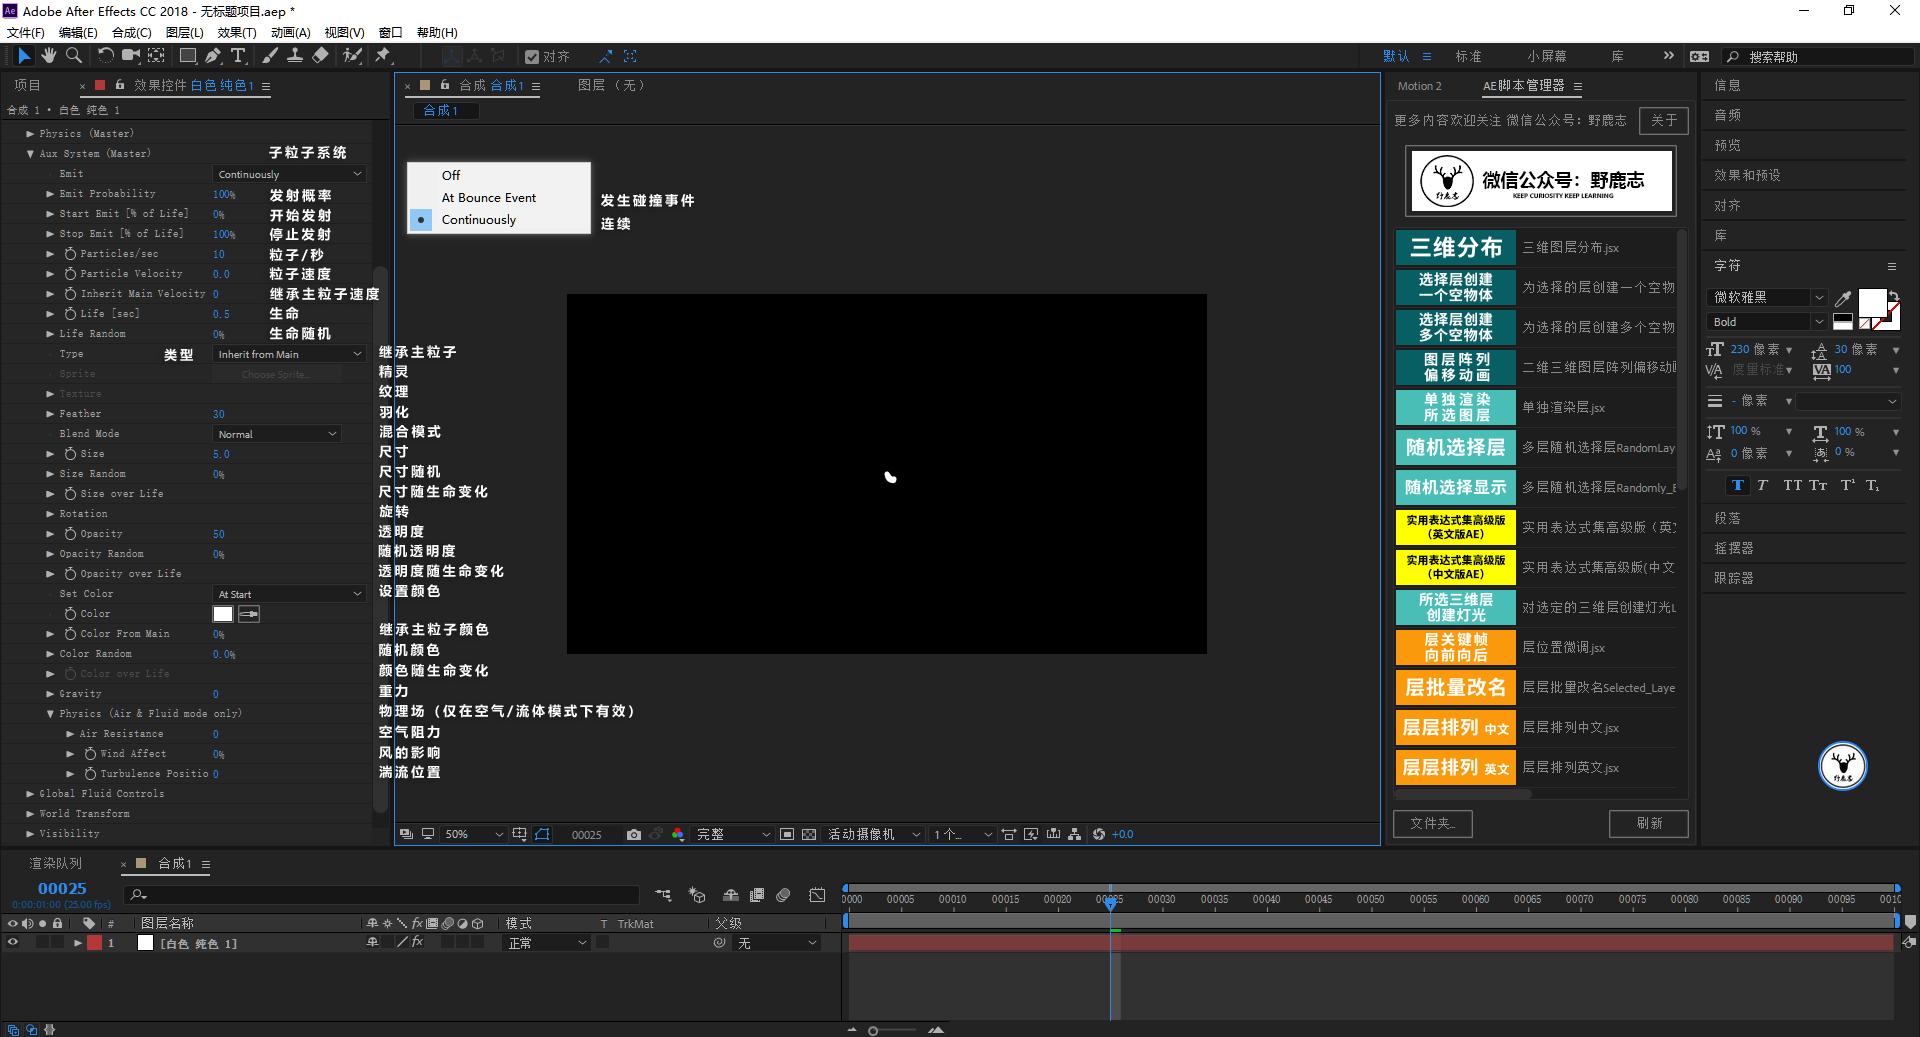Viewport: 1920px width, 1037px height.
Task: Select the Eraser tool
Action: [320, 56]
